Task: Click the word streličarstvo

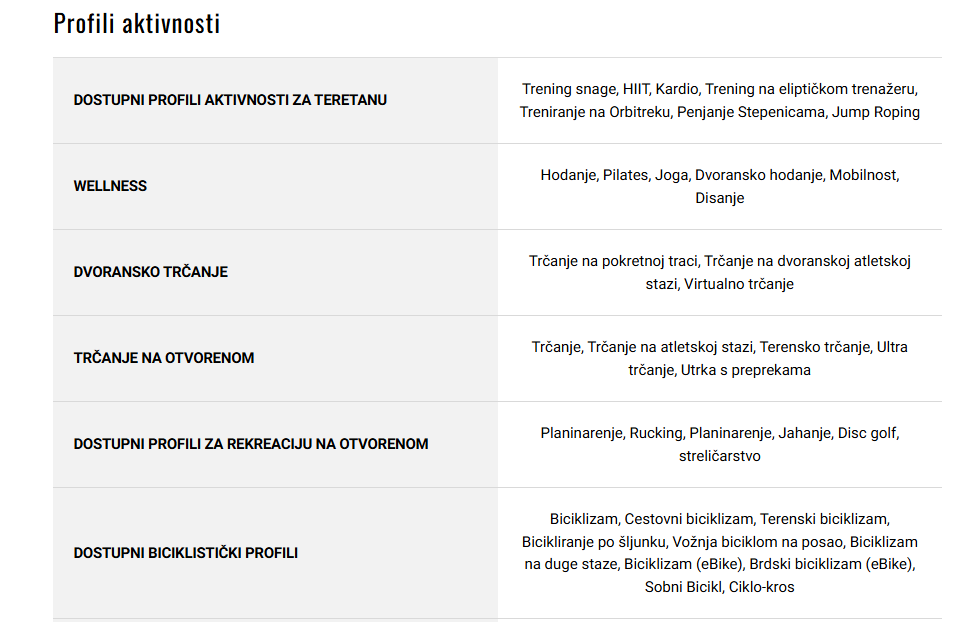Action: [720, 456]
